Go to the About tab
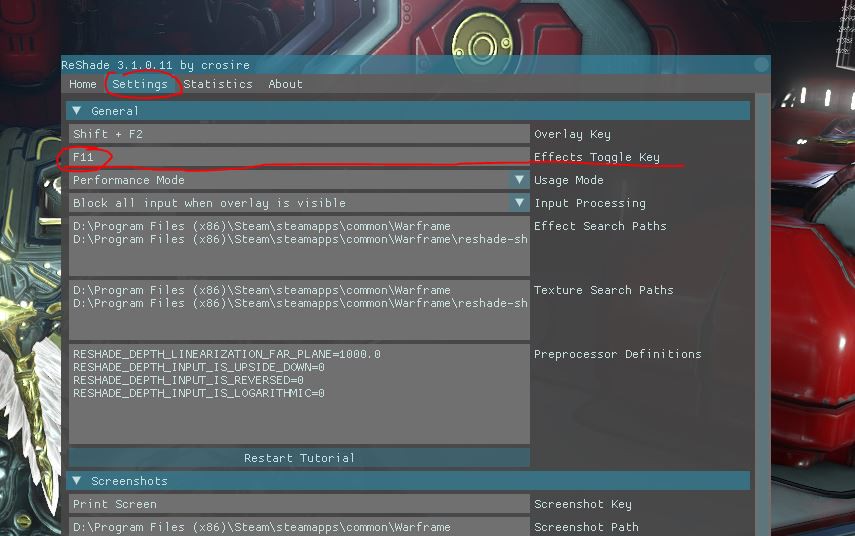The height and width of the screenshot is (536, 855). (285, 84)
